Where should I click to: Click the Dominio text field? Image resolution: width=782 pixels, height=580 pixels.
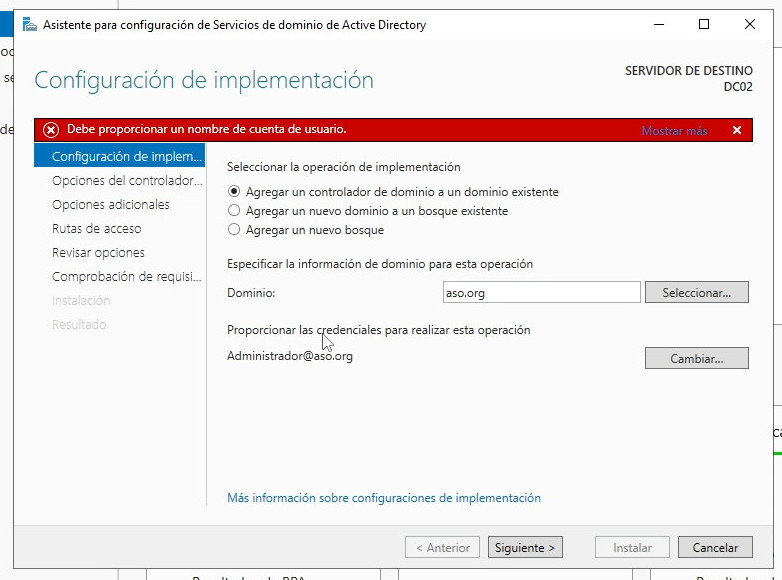point(540,292)
